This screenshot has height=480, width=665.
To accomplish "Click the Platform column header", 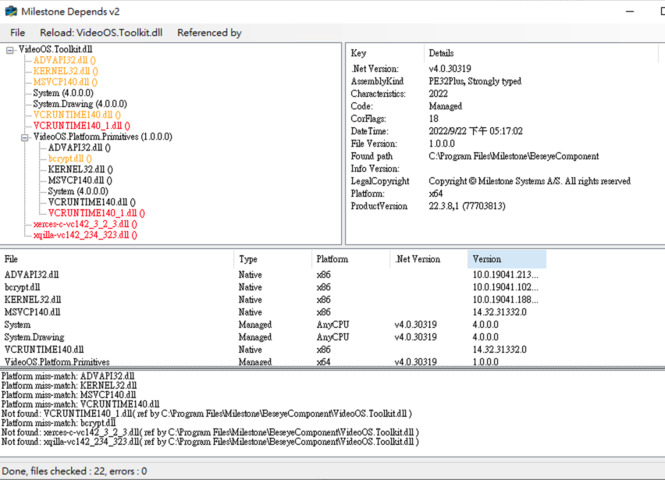I will pos(350,259).
